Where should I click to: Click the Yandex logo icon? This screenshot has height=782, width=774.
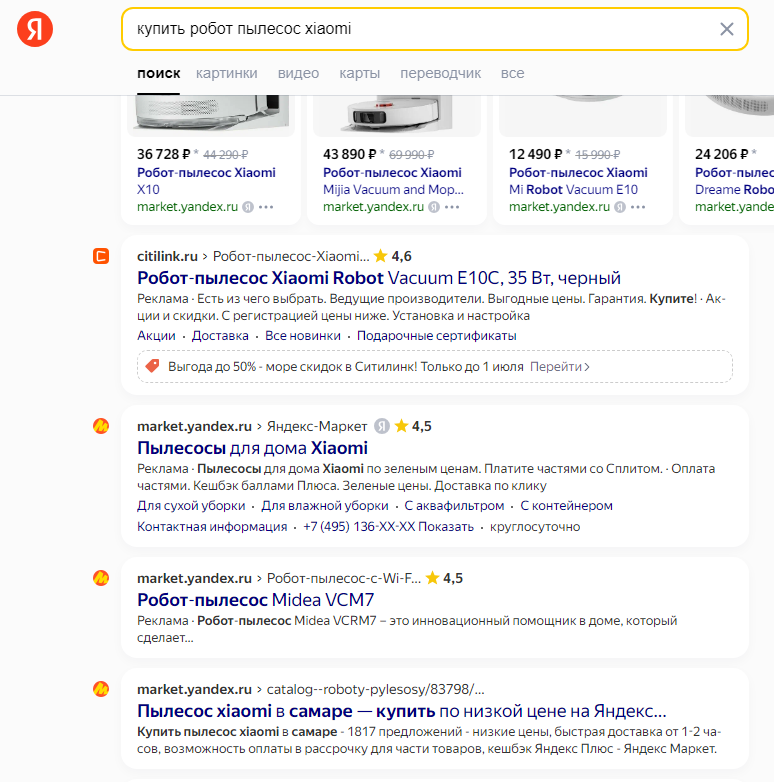tap(35, 29)
